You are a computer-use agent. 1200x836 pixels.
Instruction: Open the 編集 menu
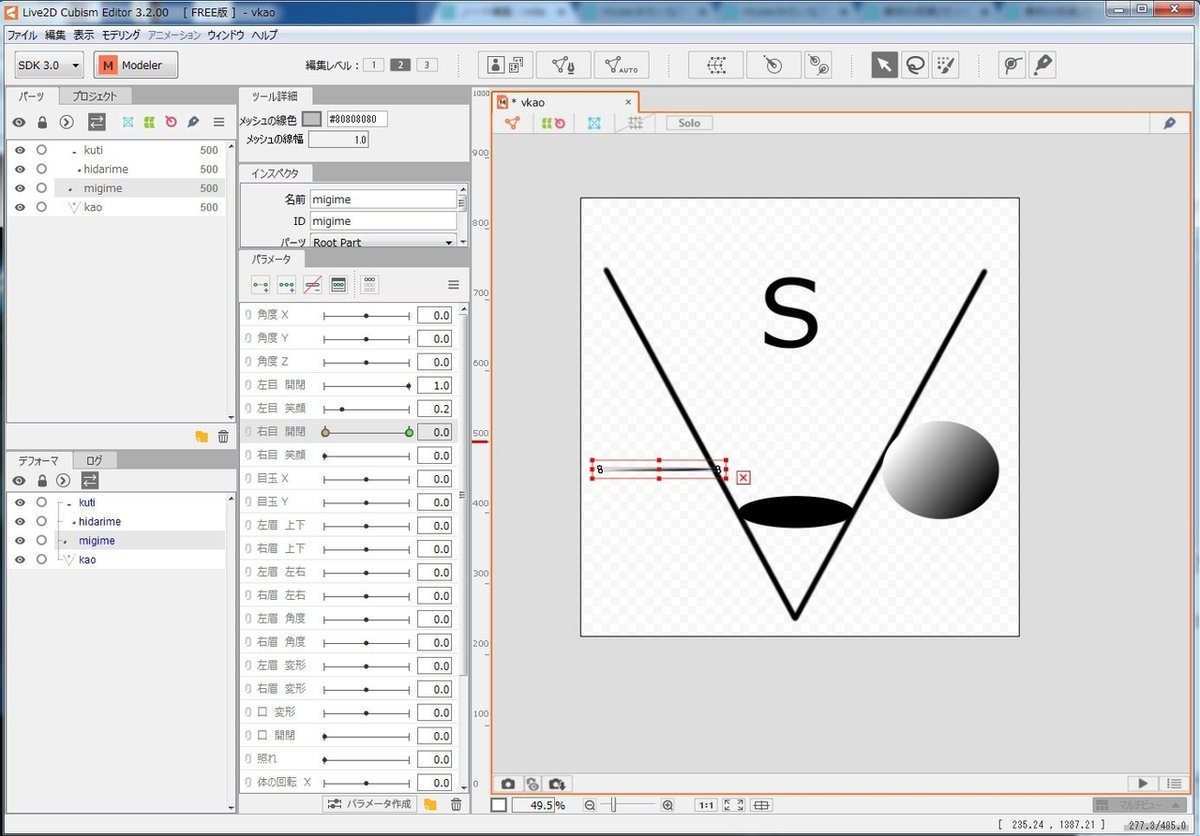click(x=55, y=34)
